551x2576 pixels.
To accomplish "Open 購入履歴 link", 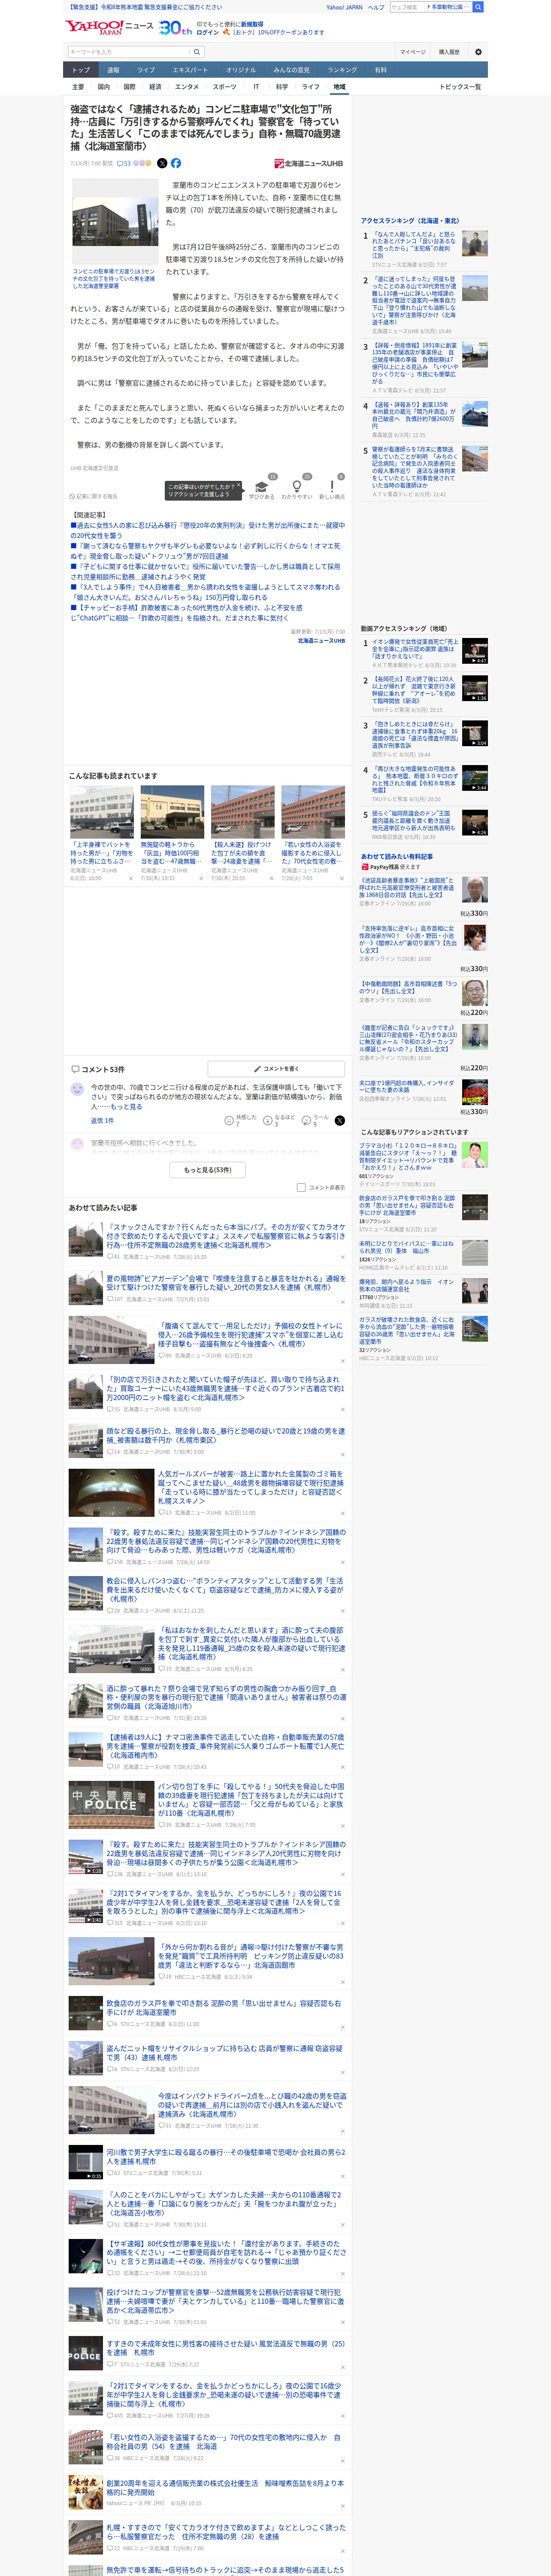I will [449, 52].
